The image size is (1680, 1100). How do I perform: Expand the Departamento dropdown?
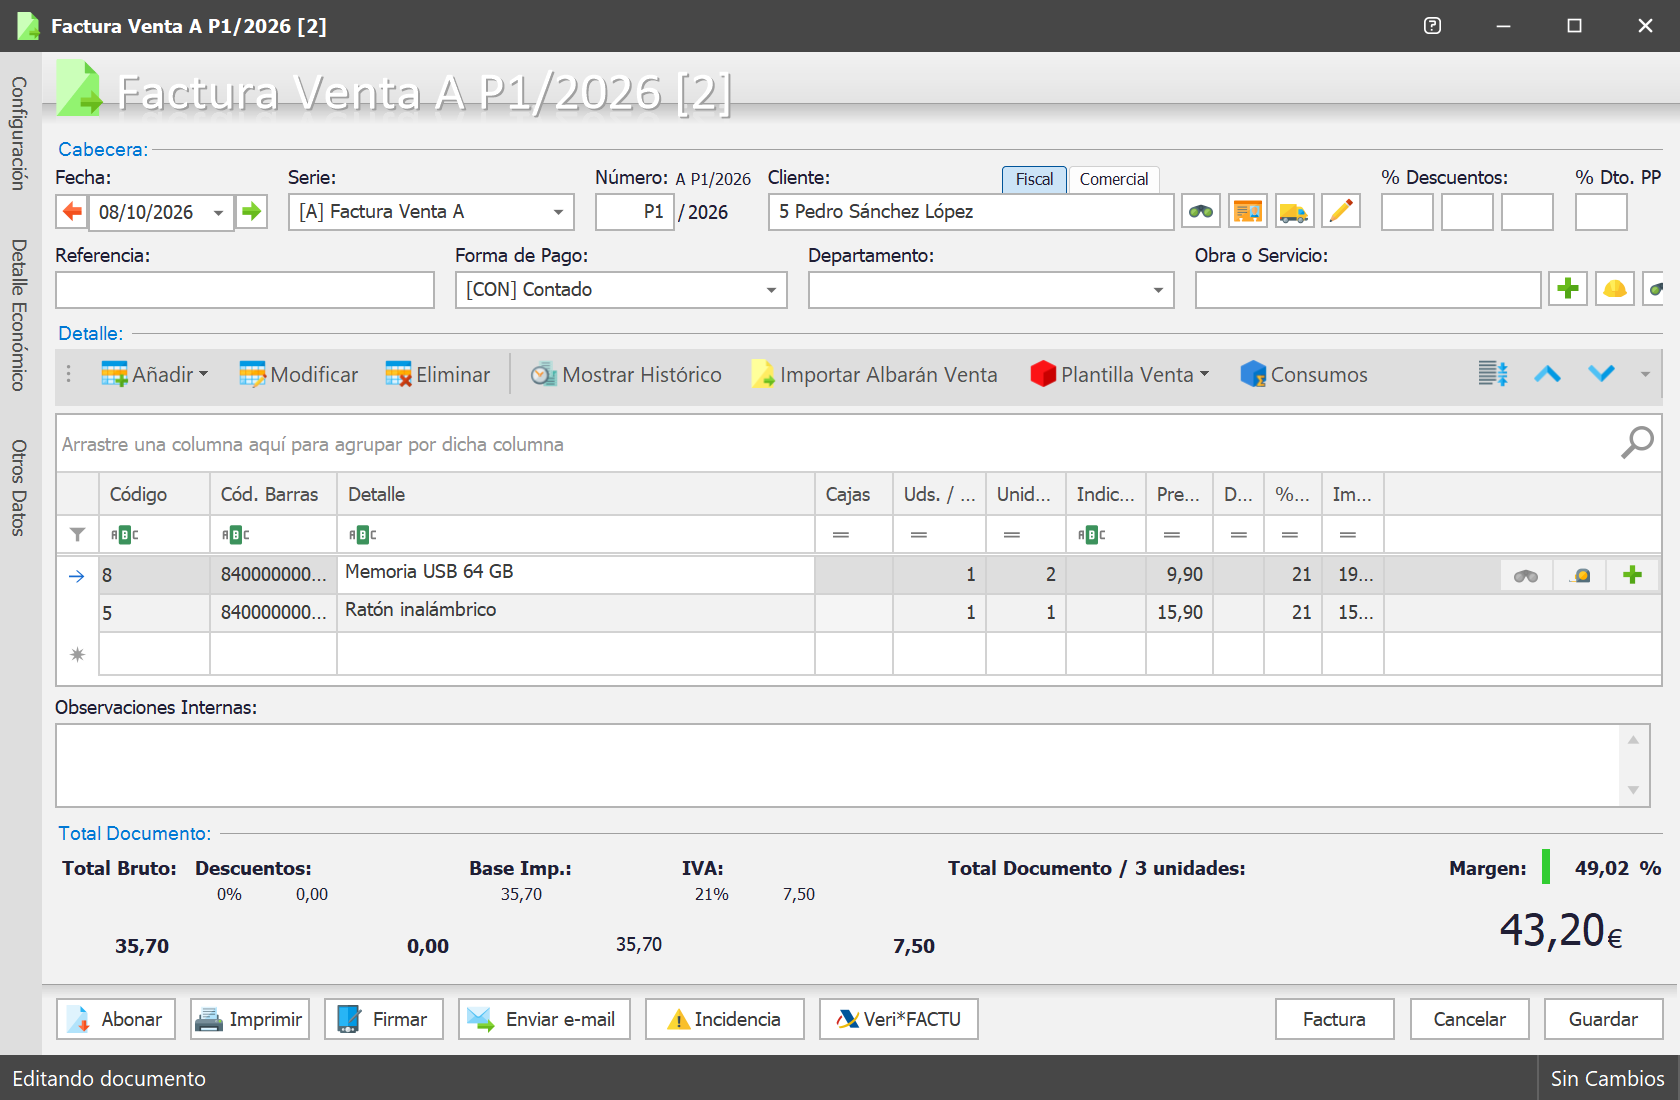click(1158, 290)
